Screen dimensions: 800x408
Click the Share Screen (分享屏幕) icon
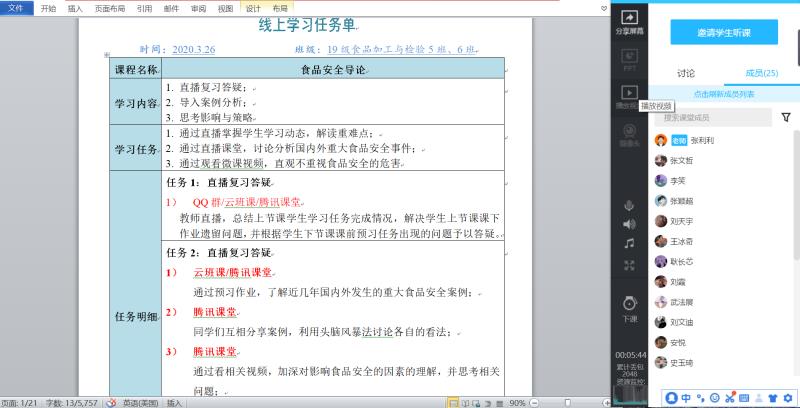pyautogui.click(x=629, y=22)
